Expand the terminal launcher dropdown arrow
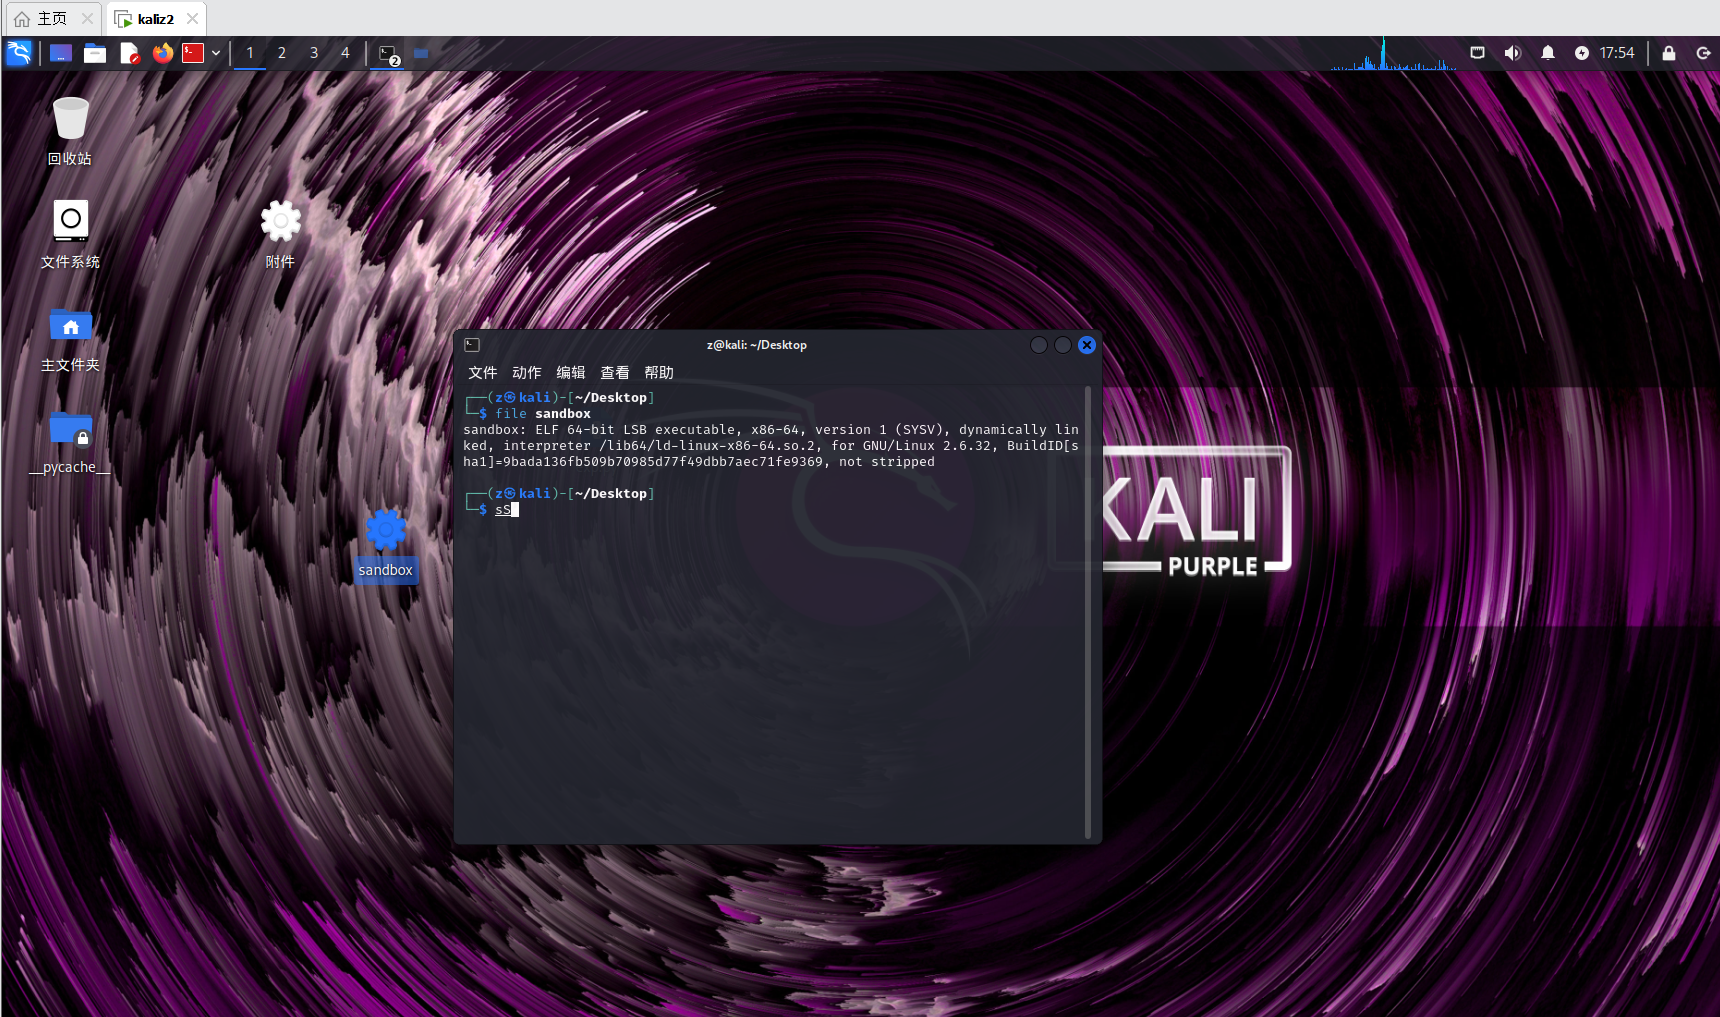 pos(216,53)
